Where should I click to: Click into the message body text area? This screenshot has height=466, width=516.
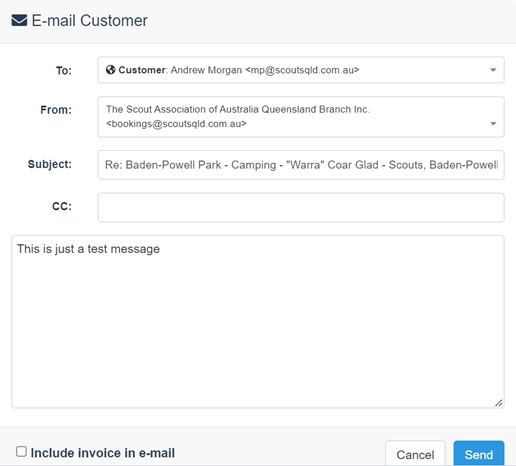point(258,322)
